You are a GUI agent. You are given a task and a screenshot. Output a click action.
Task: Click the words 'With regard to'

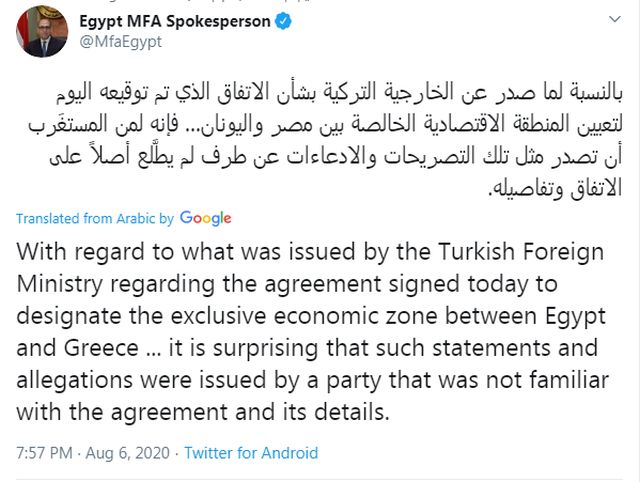click(86, 251)
